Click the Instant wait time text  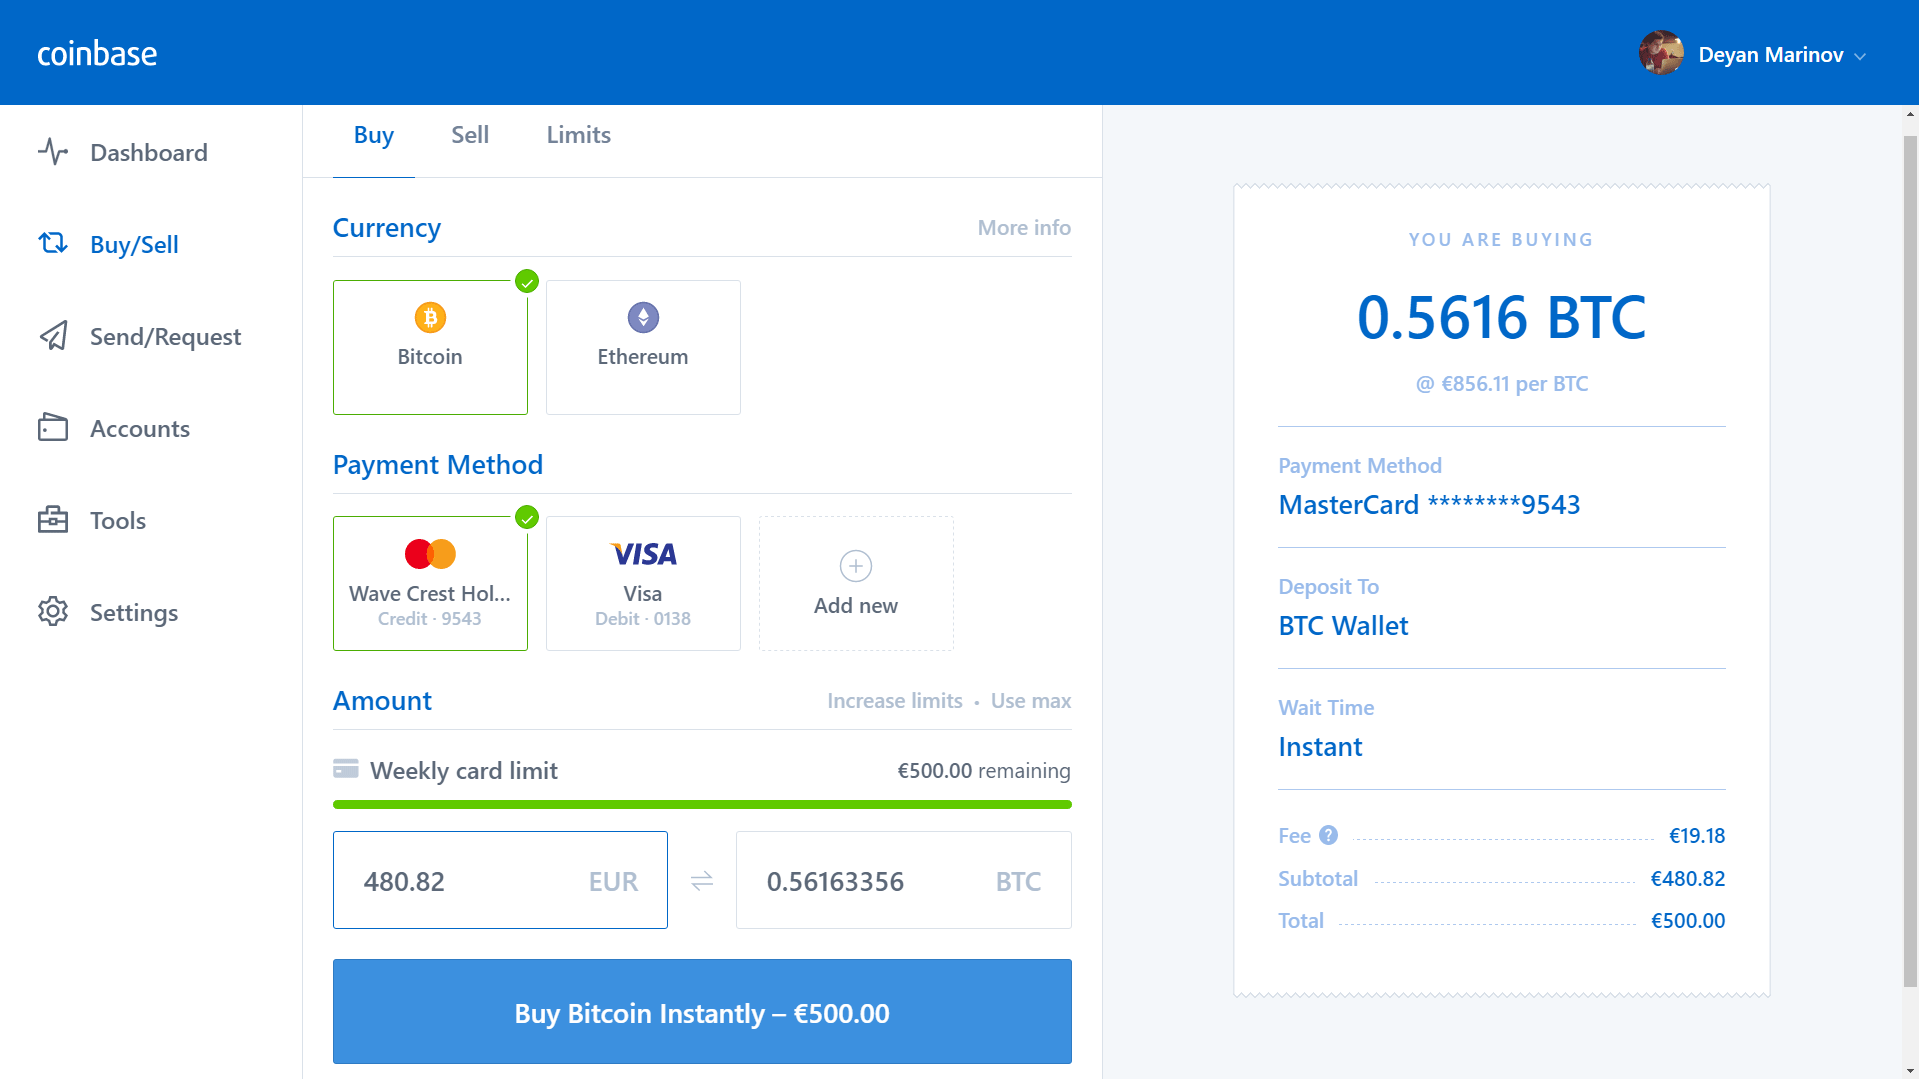(x=1320, y=747)
